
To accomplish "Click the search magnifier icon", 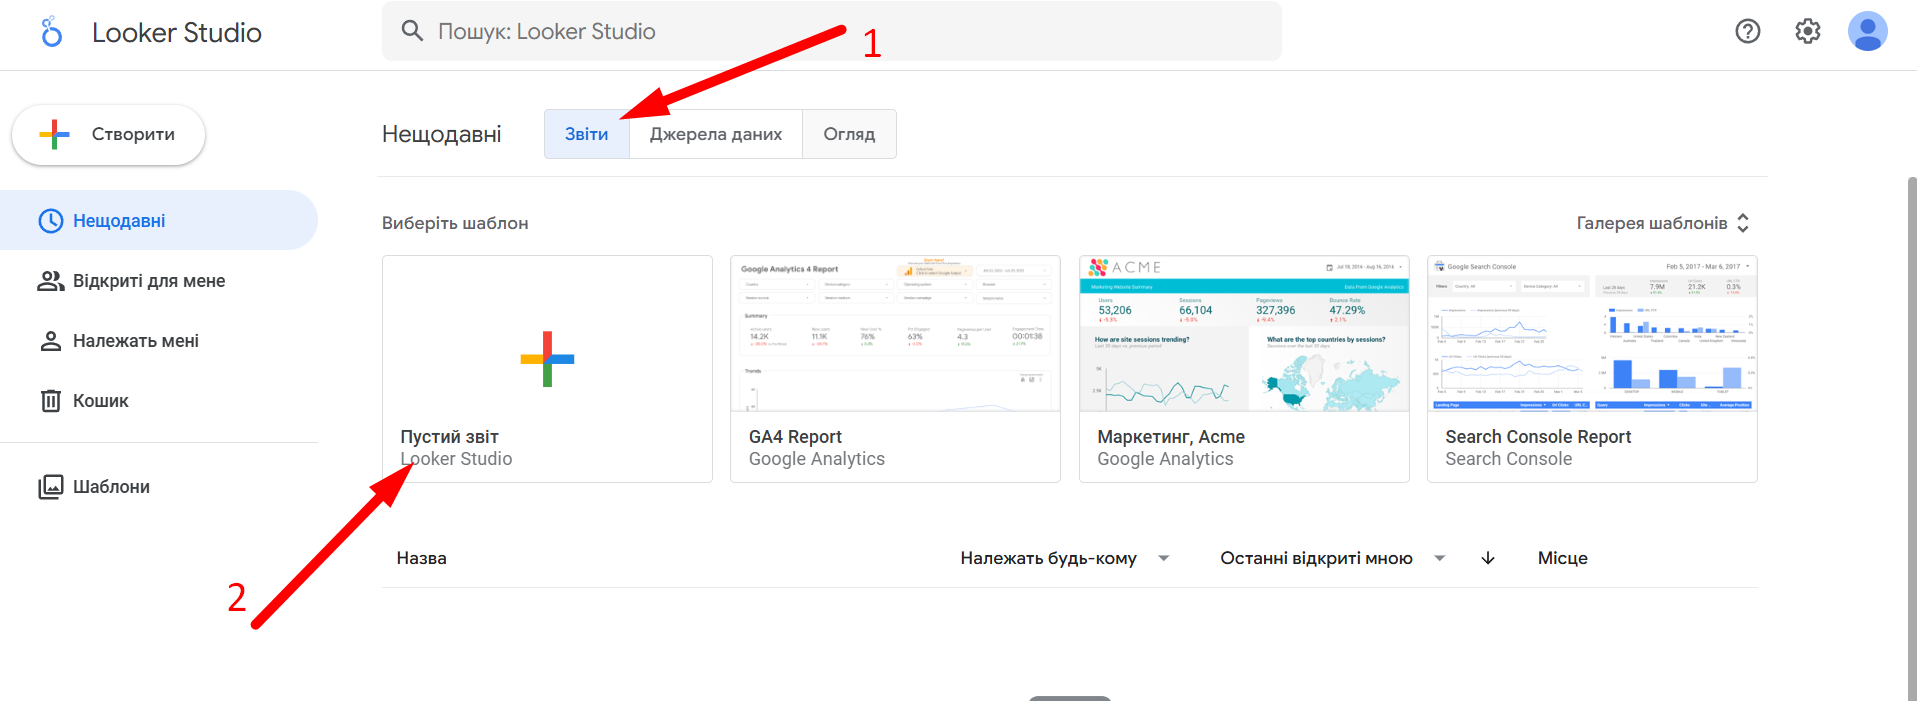I will [x=412, y=31].
